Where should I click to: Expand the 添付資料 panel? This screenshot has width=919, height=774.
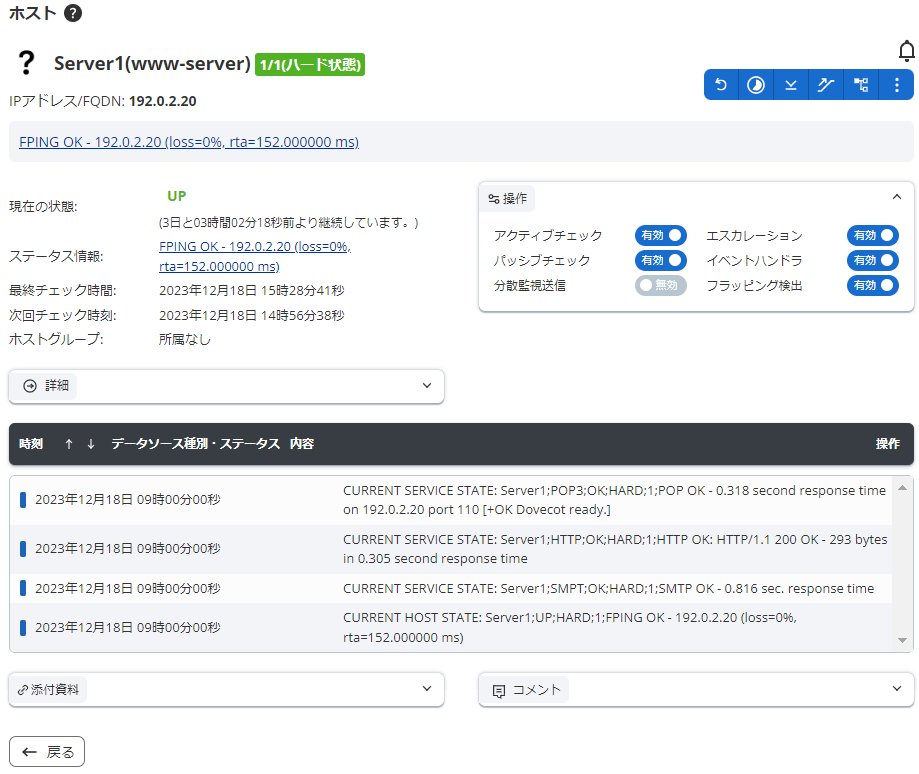click(x=226, y=689)
